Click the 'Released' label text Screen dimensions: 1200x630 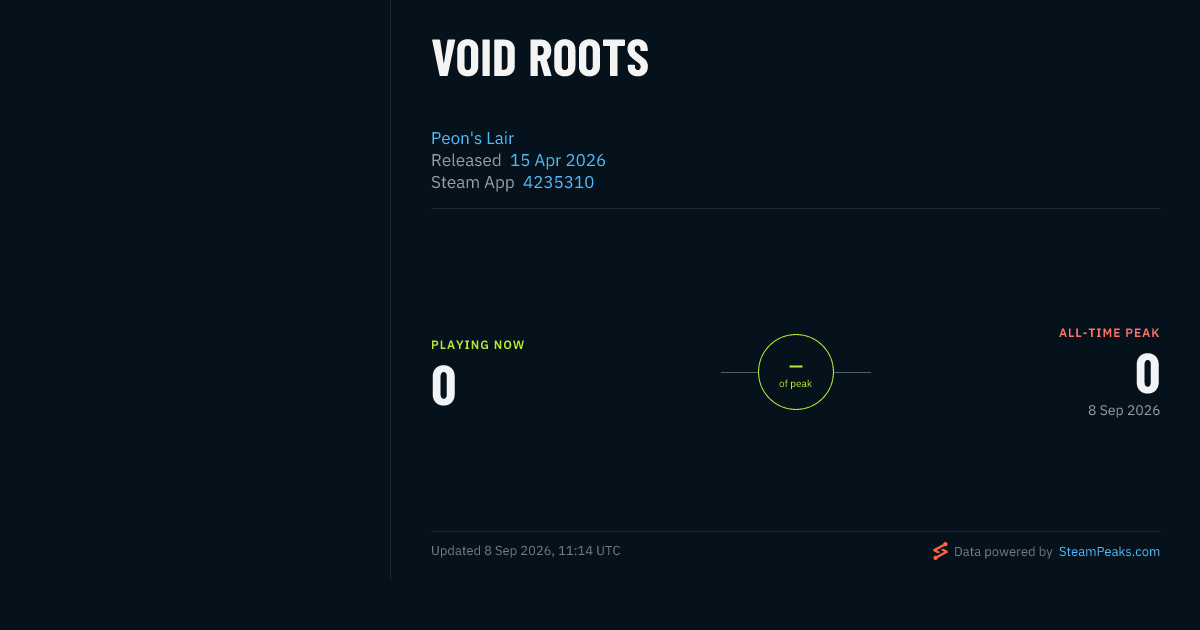[466, 160]
